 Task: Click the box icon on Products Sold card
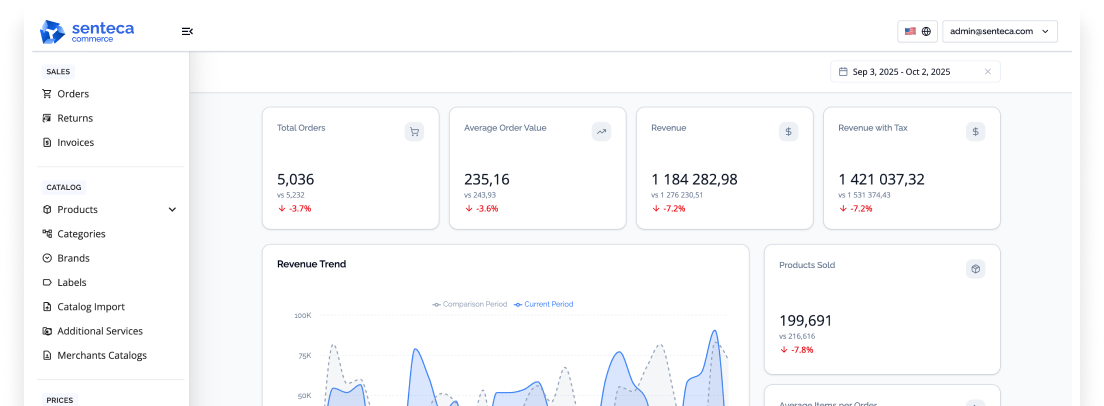pyautogui.click(x=975, y=269)
